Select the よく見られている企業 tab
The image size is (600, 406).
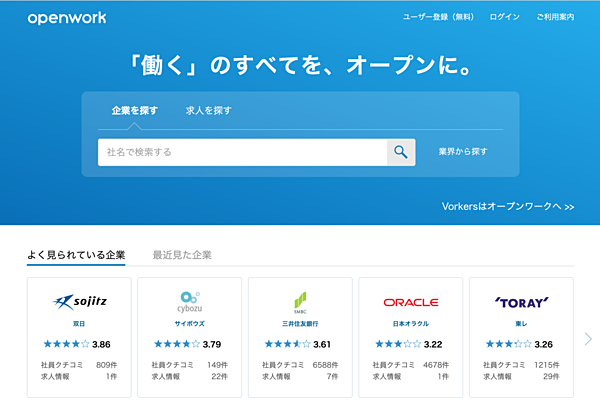[76, 255]
